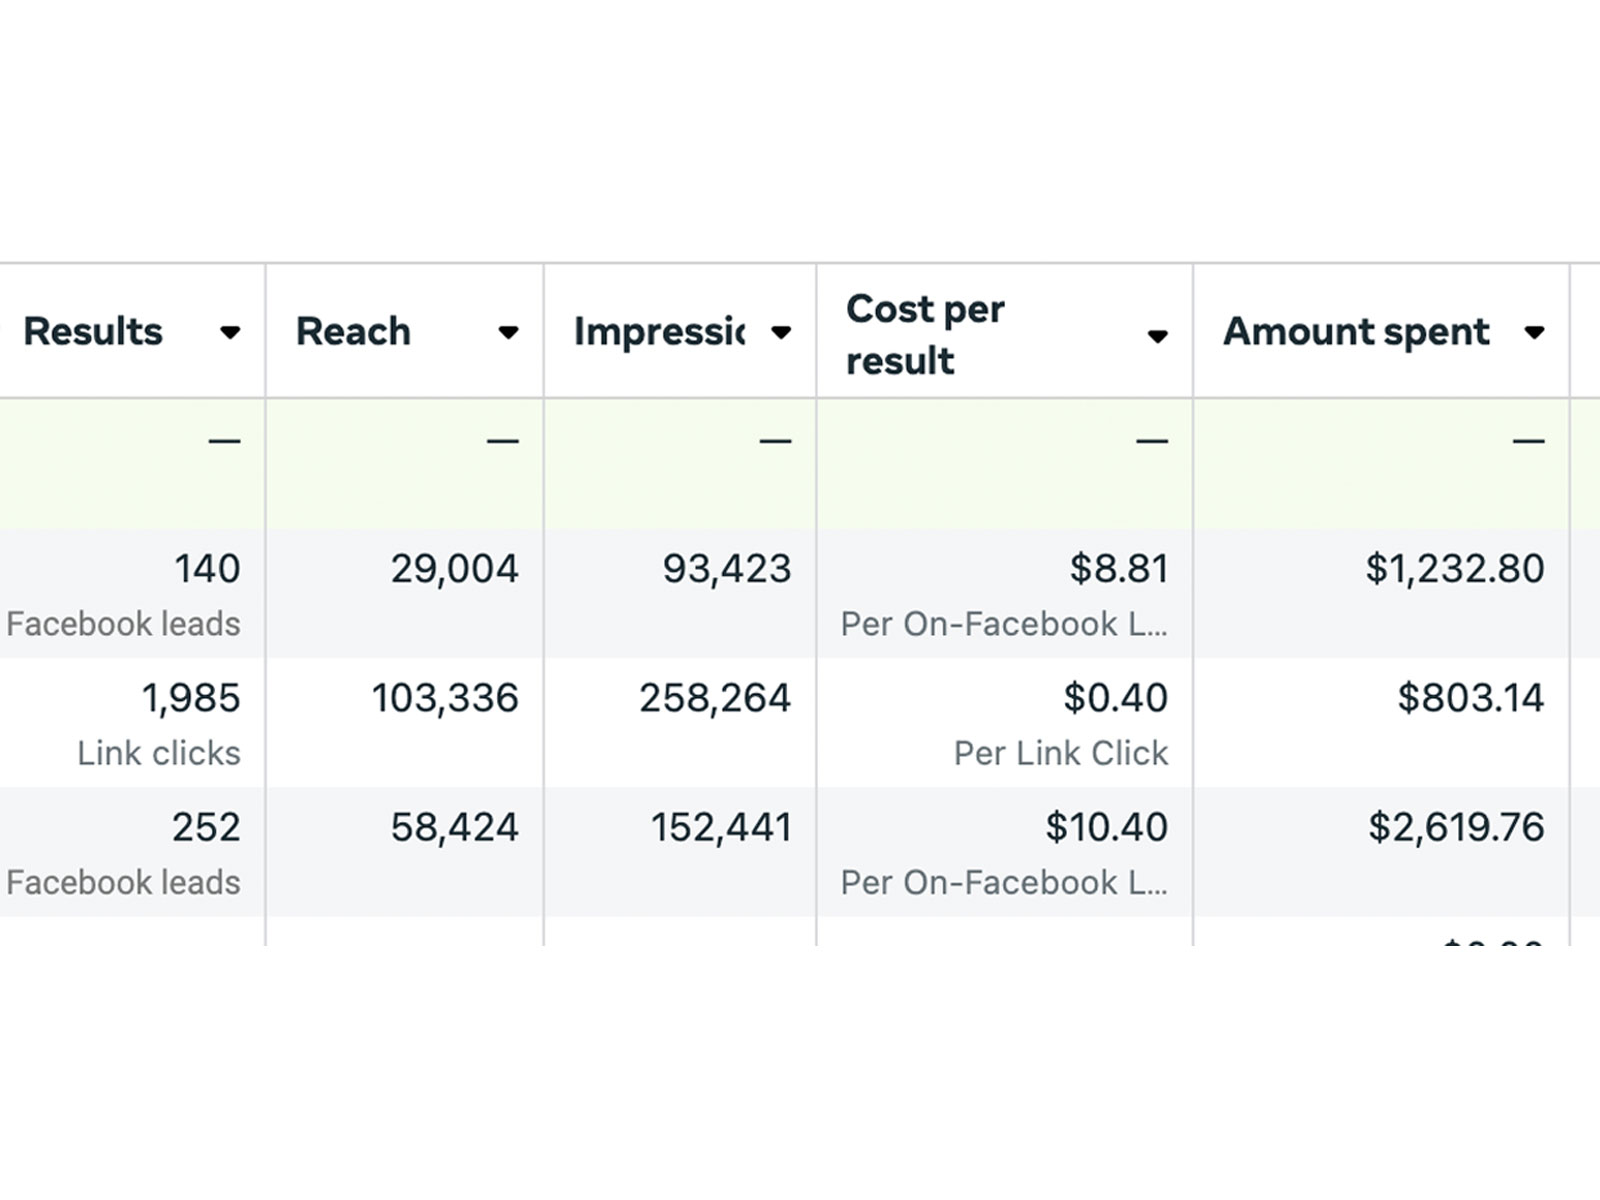Click the Reach column header text
The height and width of the screenshot is (1200, 1600).
pos(353,332)
